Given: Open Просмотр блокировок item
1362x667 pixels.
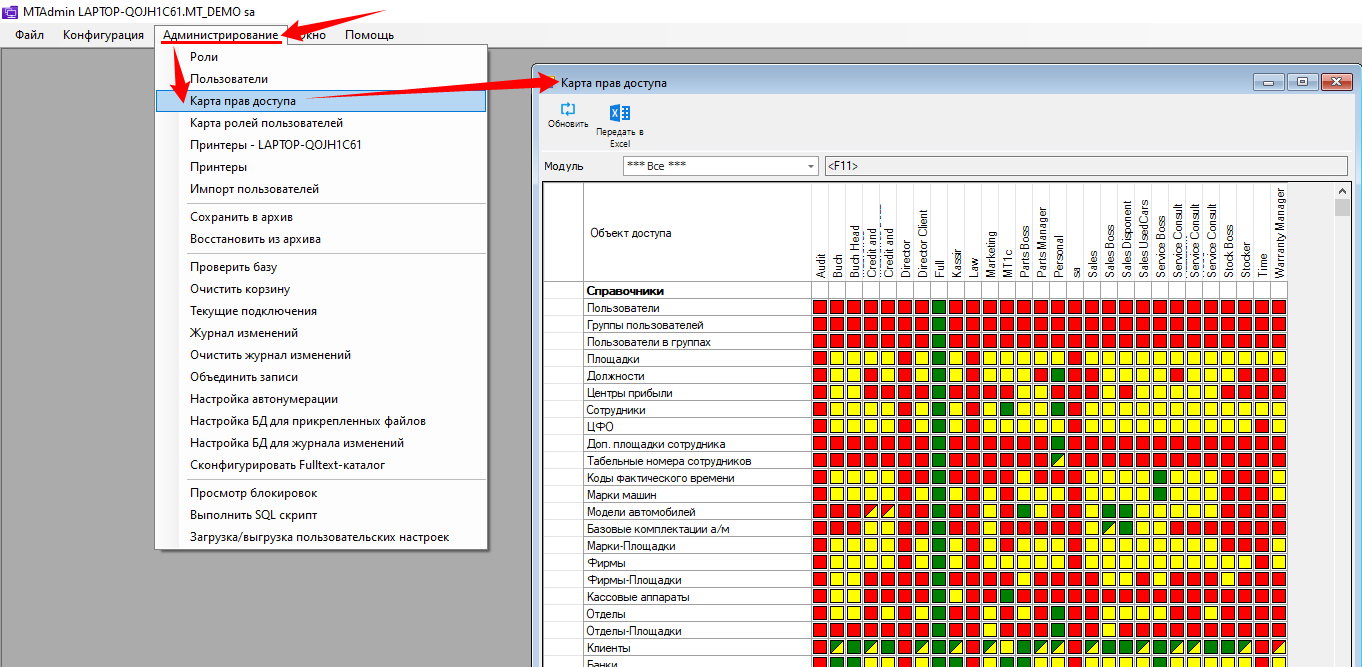Looking at the screenshot, I should pos(253,493).
